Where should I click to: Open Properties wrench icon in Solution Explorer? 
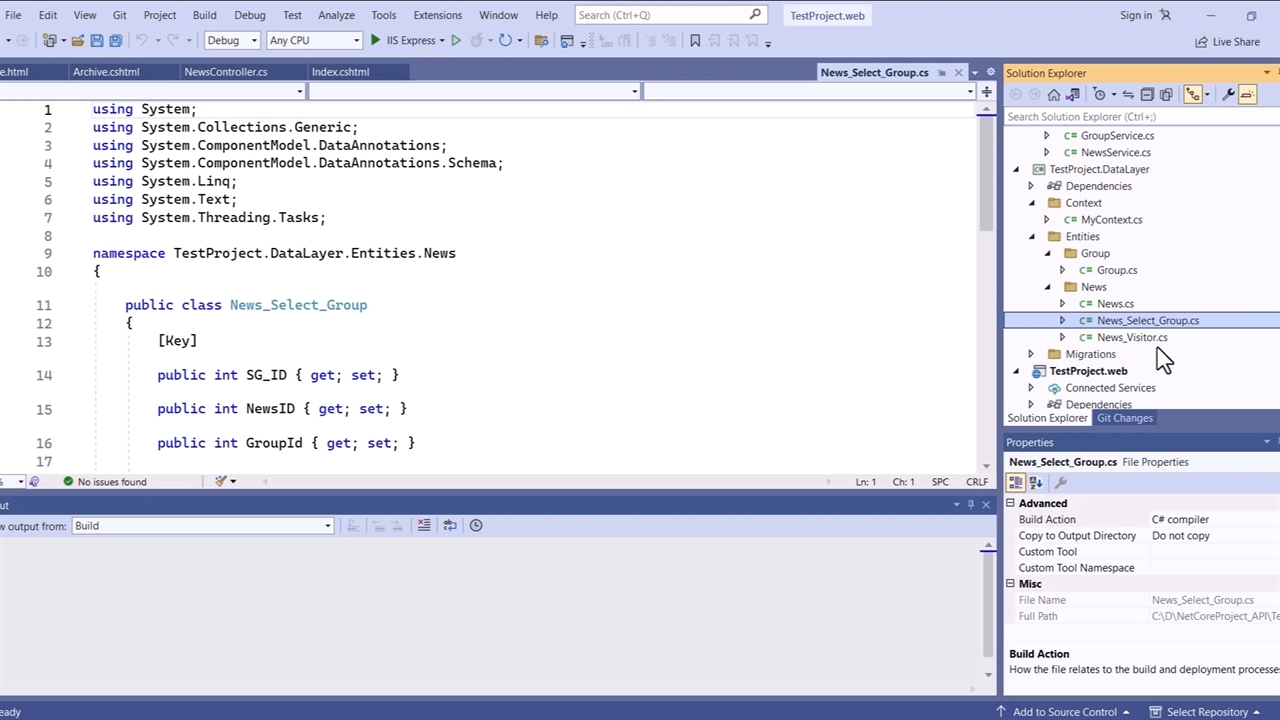click(x=1228, y=94)
